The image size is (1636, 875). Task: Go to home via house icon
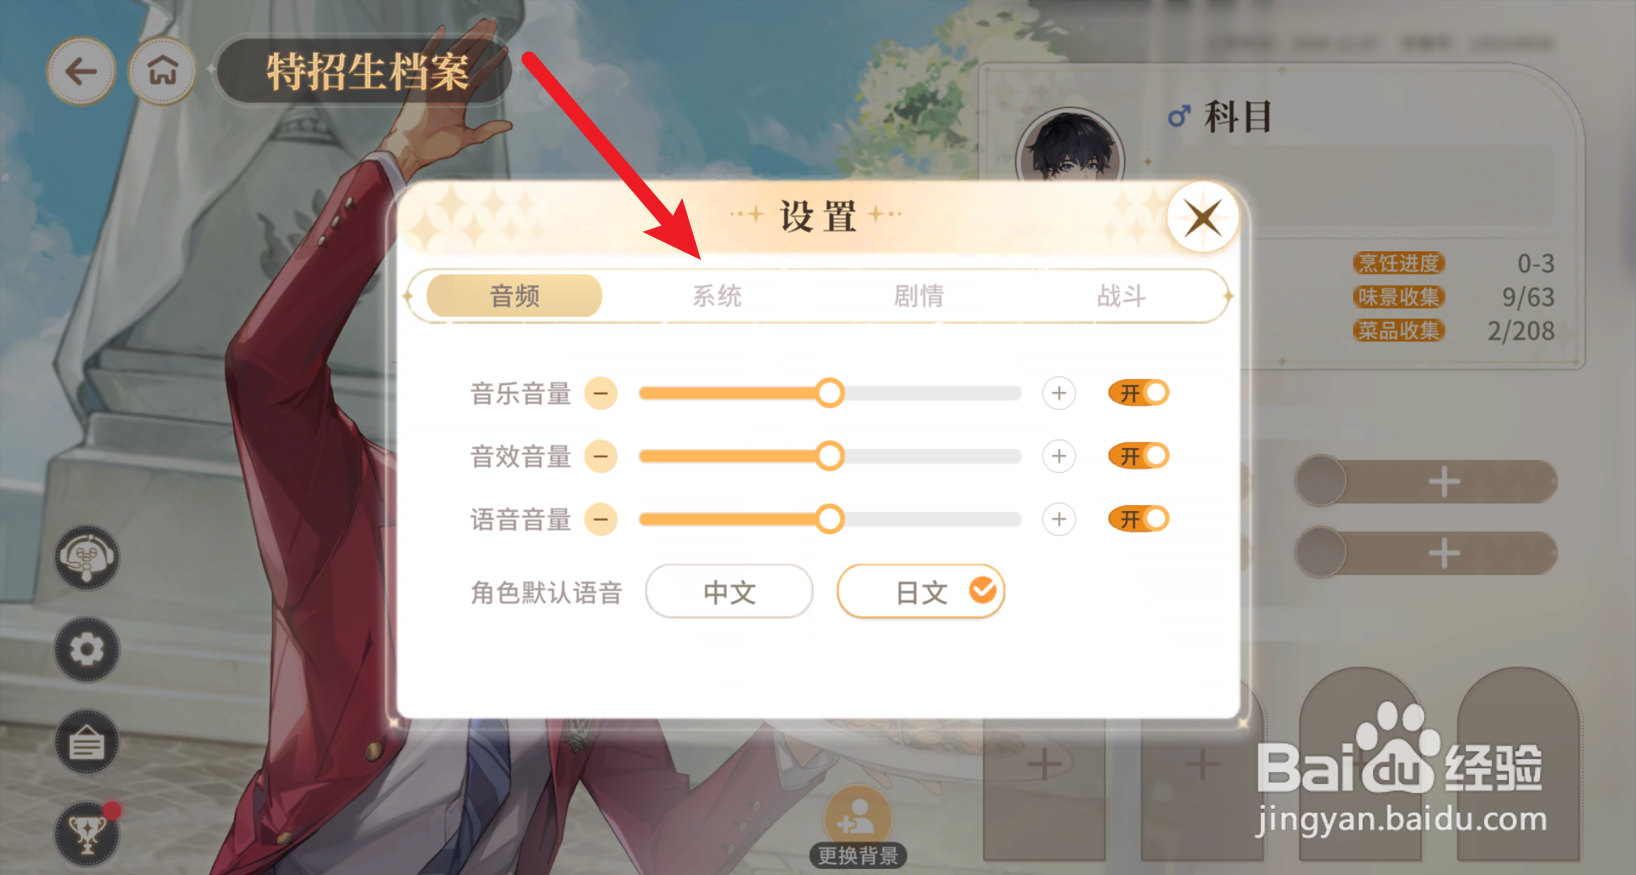tap(162, 71)
